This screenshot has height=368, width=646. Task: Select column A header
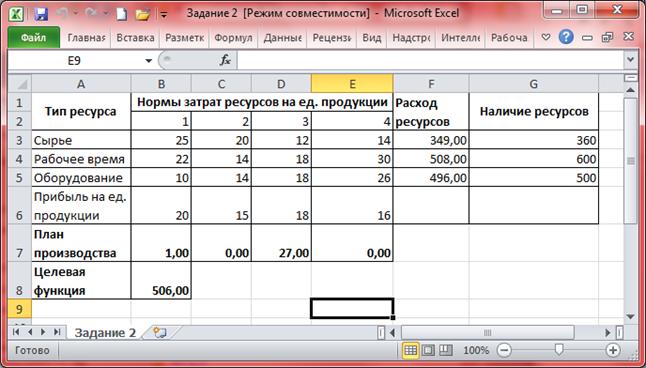[x=81, y=84]
